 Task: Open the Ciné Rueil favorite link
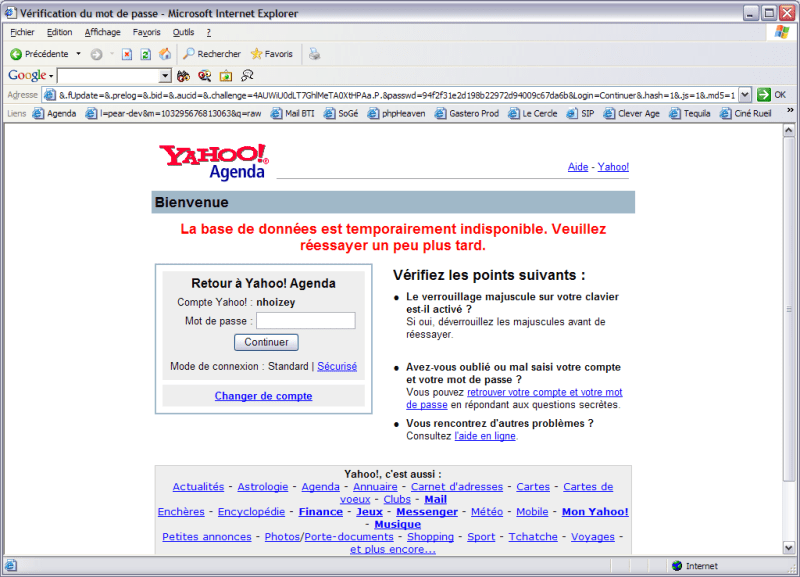[x=745, y=114]
